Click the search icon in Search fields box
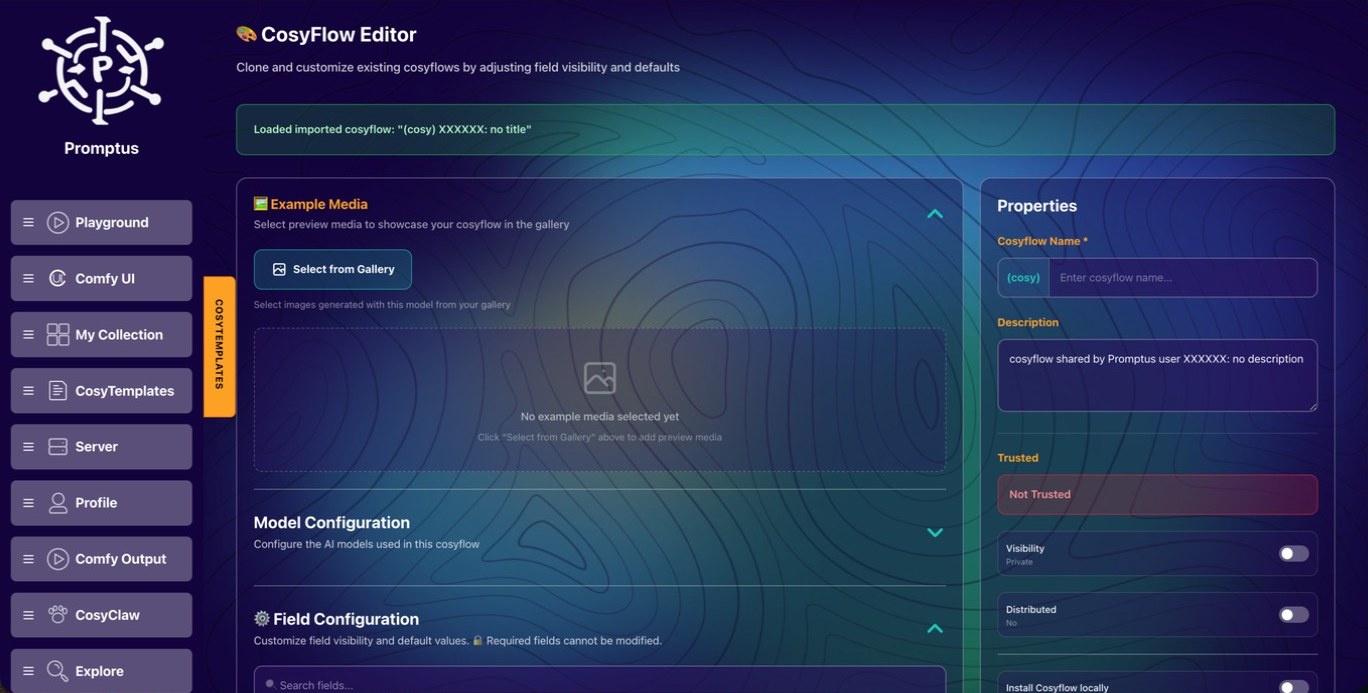Screen dimensions: 1368x693 tap(270, 684)
